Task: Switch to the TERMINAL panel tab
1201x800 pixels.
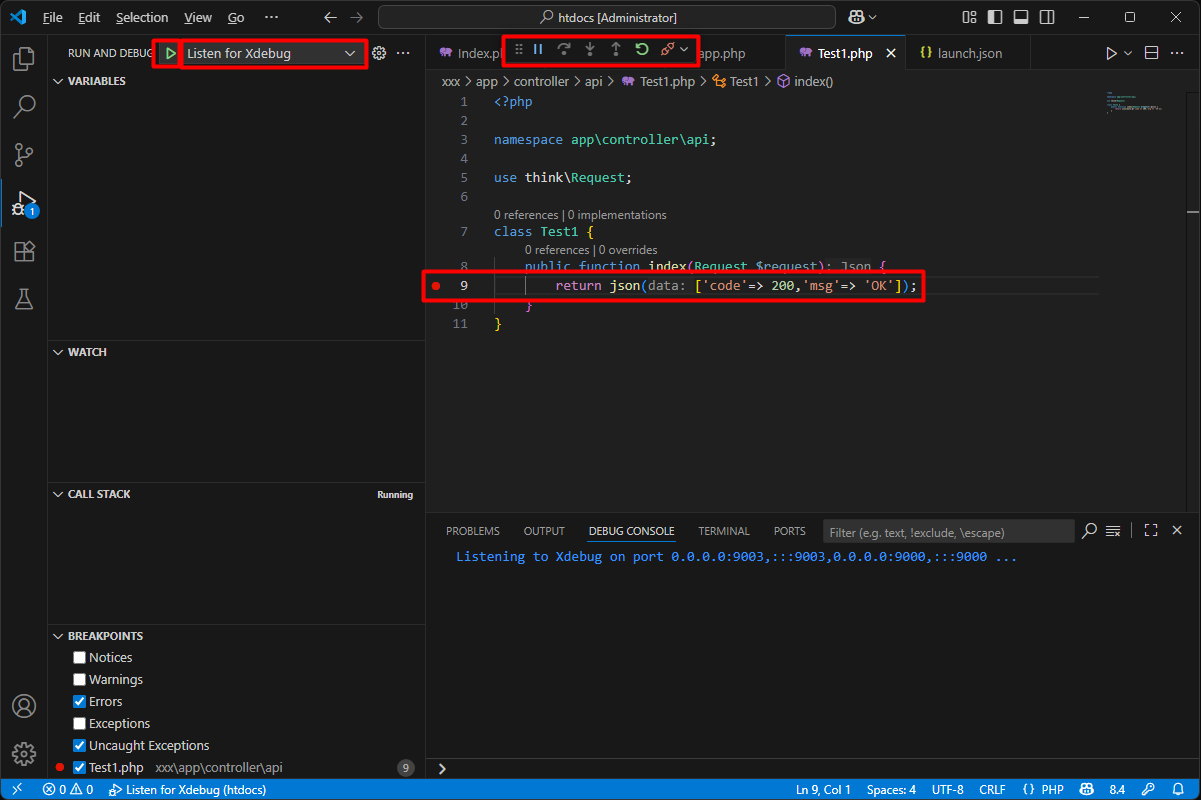Action: [x=724, y=531]
